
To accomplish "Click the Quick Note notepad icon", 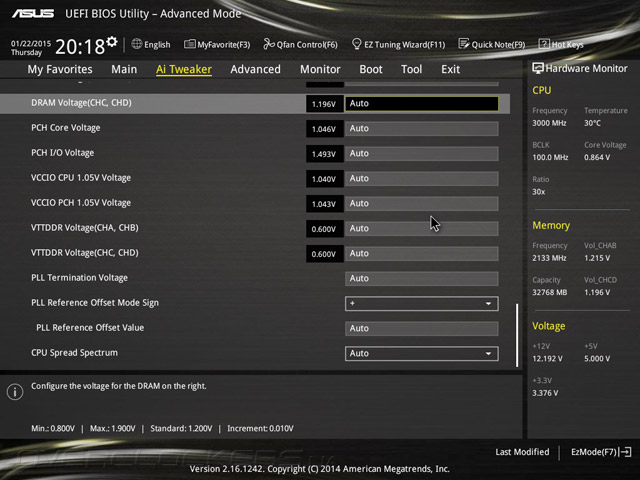I will (464, 44).
